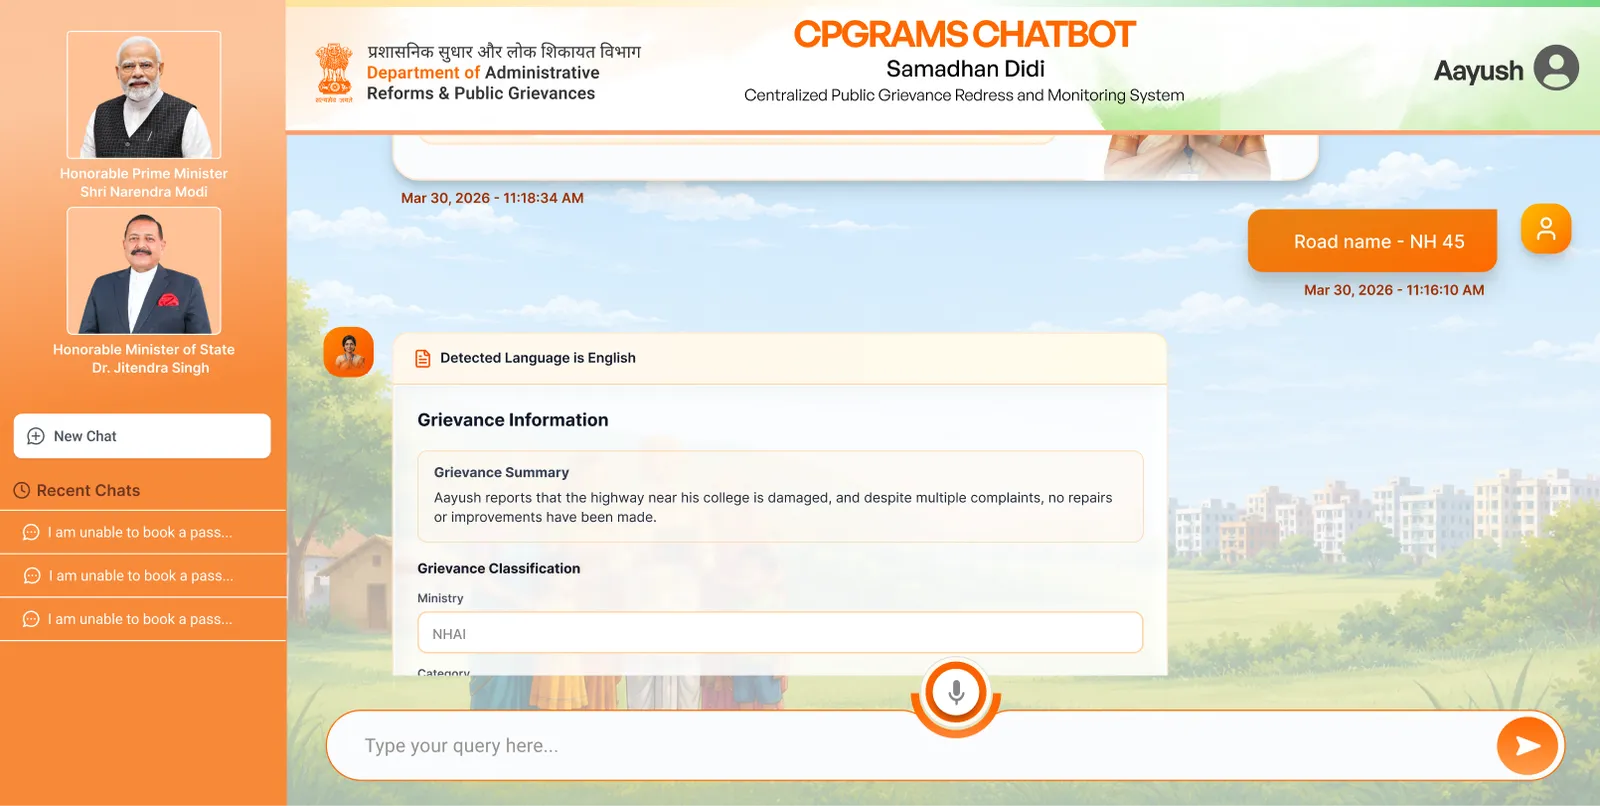Send the query with the arrow button

[1527, 746]
